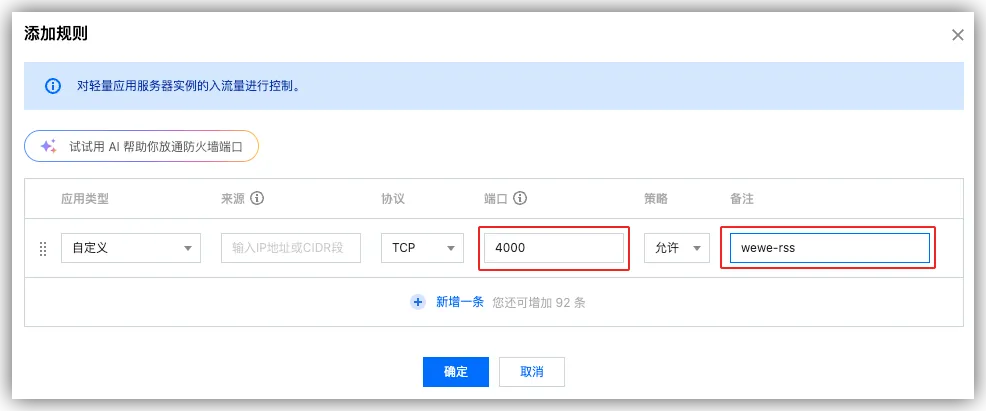
Task: Click the info icon next to 来源
Action: [x=257, y=199]
